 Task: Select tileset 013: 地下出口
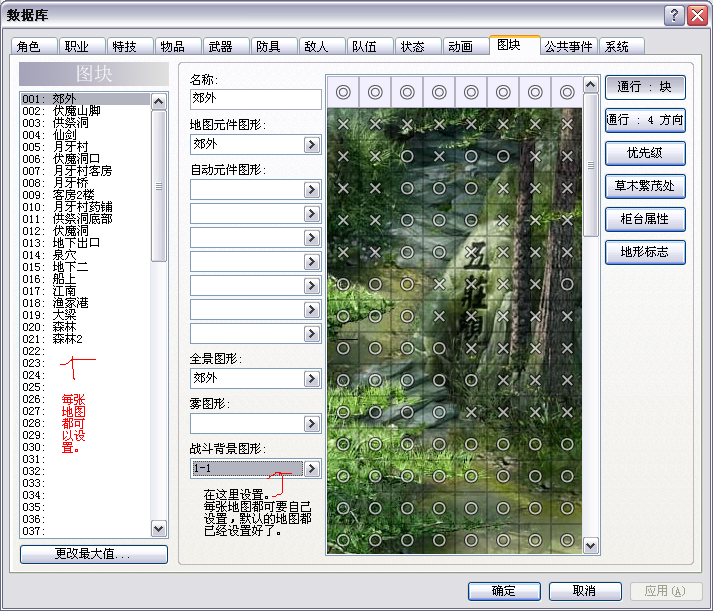click(x=85, y=243)
